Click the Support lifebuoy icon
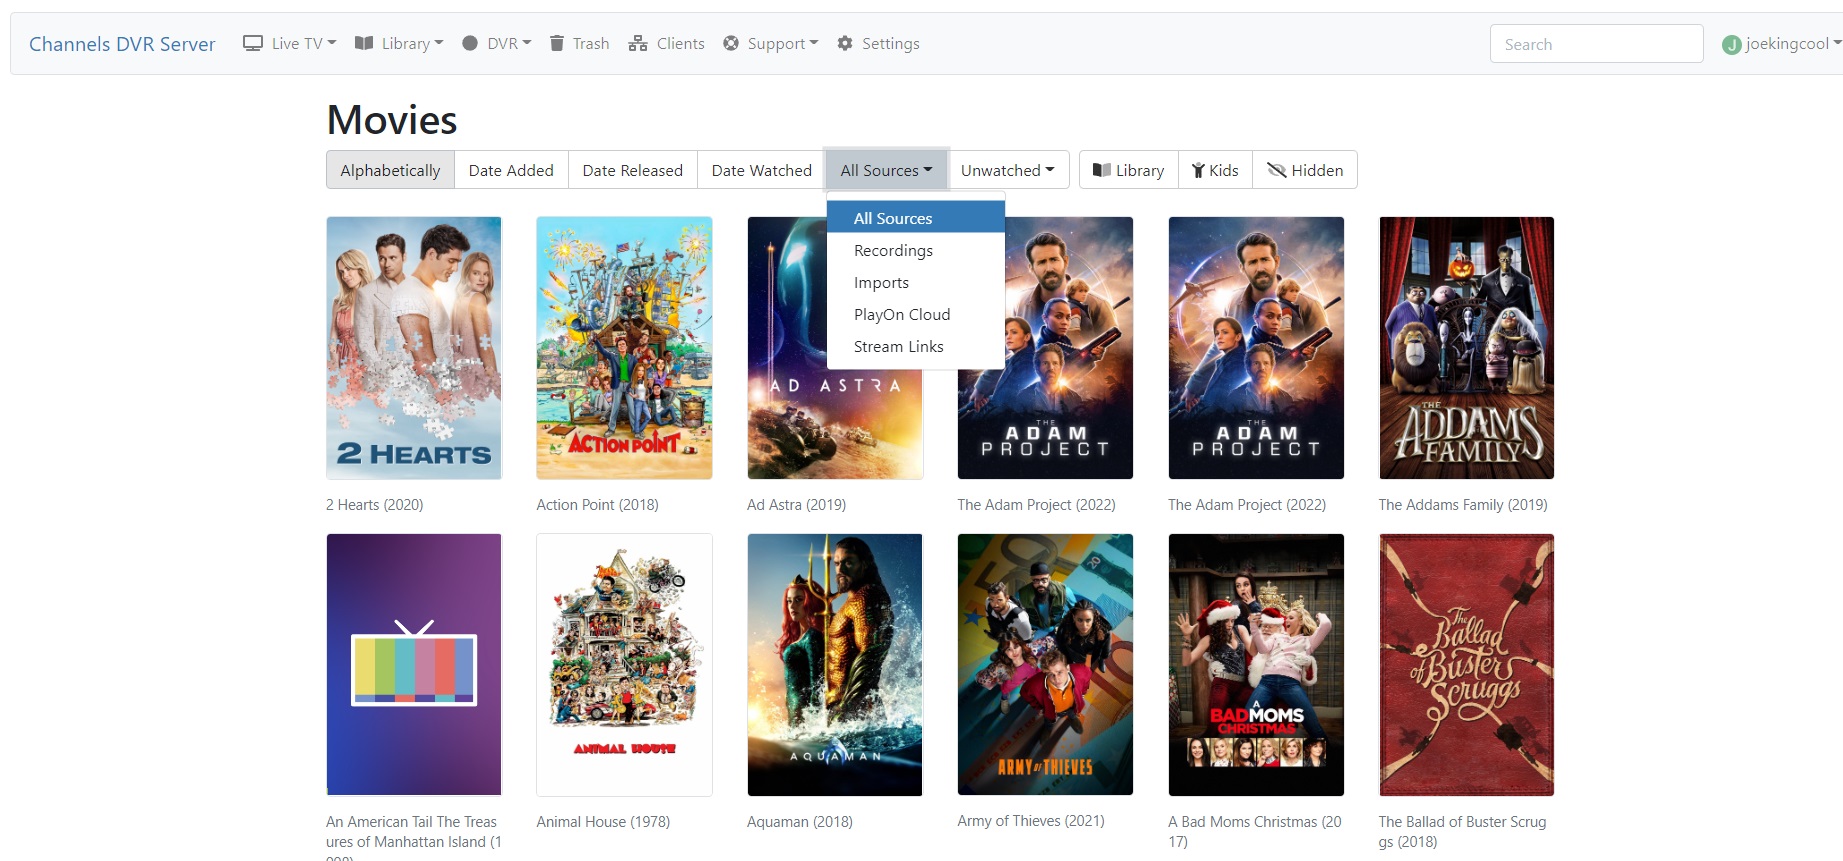 pyautogui.click(x=731, y=43)
